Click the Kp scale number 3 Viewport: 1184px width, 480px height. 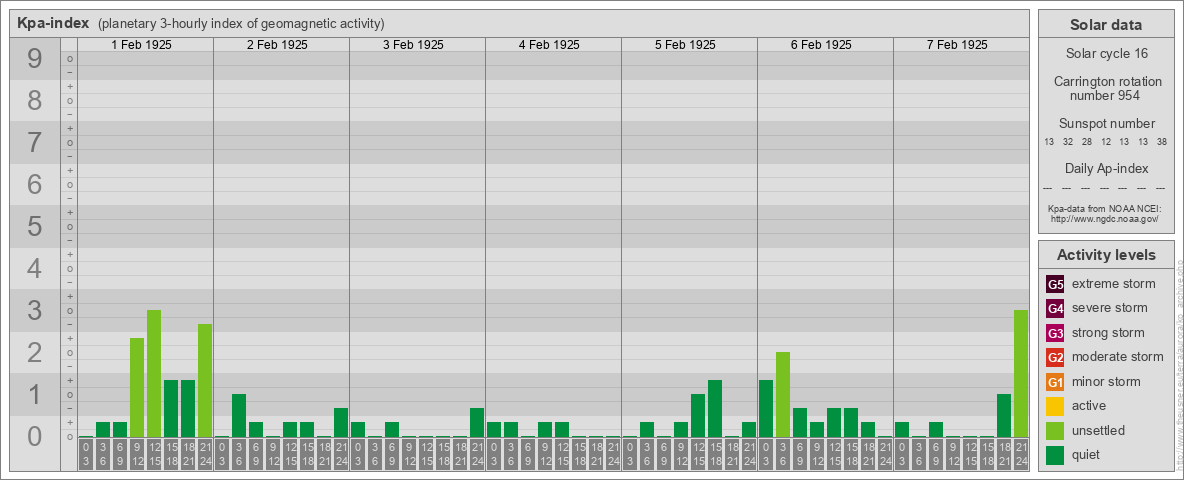(x=35, y=310)
